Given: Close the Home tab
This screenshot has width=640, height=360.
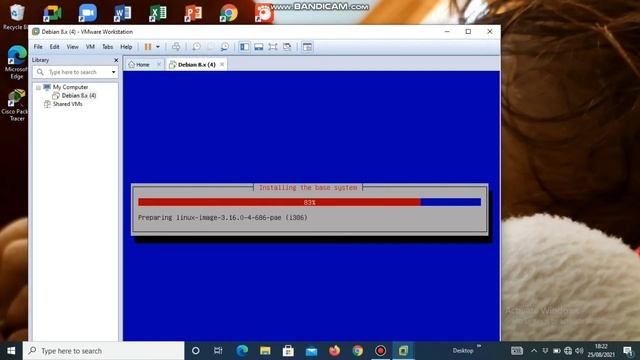Looking at the screenshot, I should pyautogui.click(x=159, y=64).
